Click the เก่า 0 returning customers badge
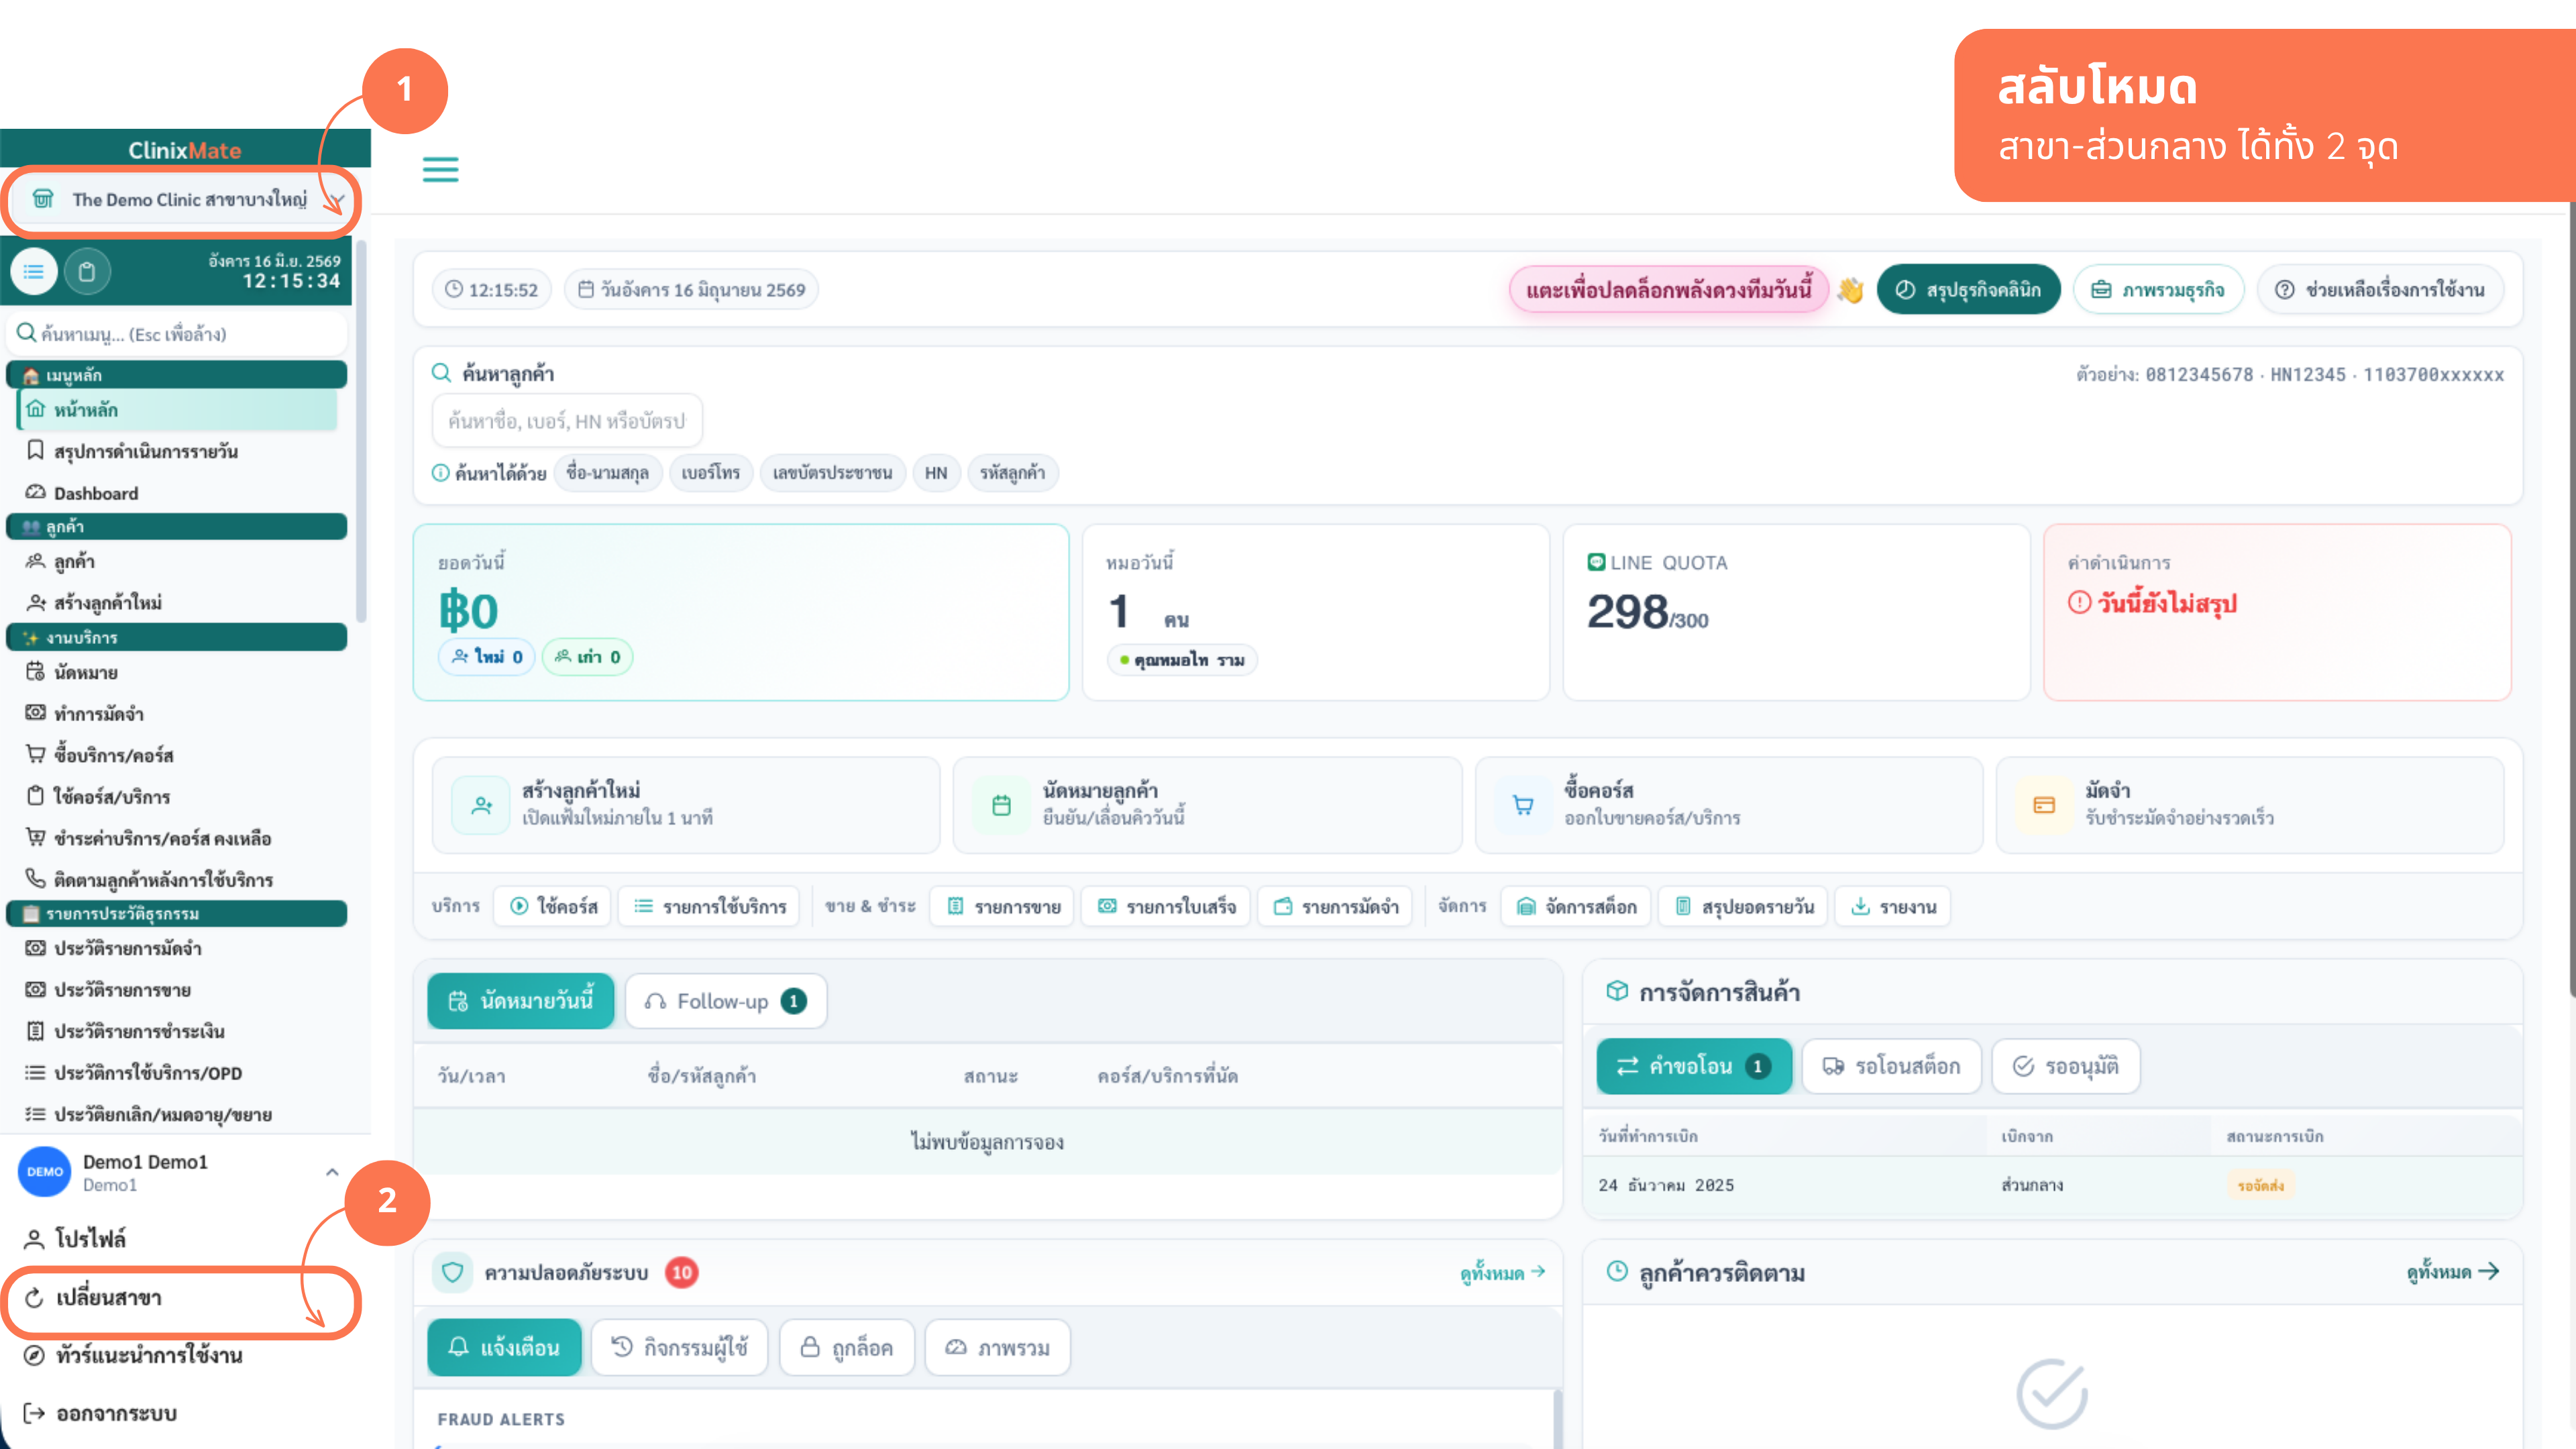Viewport: 2576px width, 1449px height. coord(588,657)
